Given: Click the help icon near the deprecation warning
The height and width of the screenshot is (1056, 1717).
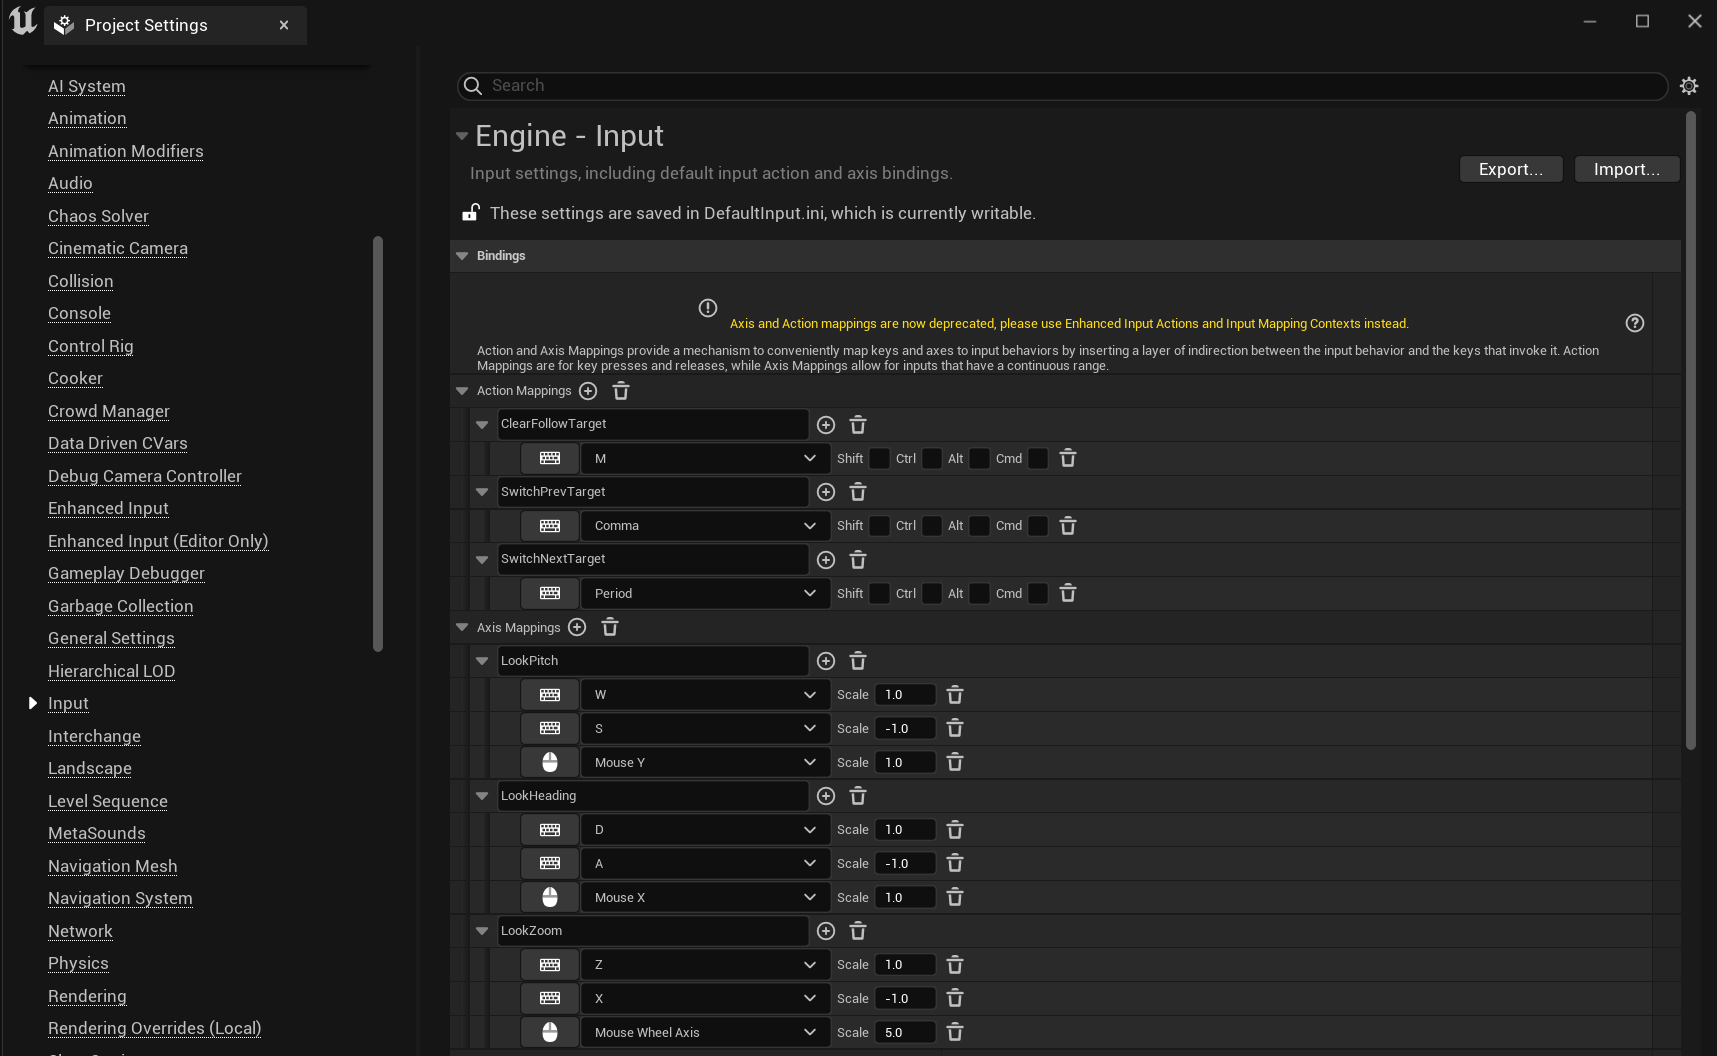Looking at the screenshot, I should tap(1635, 323).
